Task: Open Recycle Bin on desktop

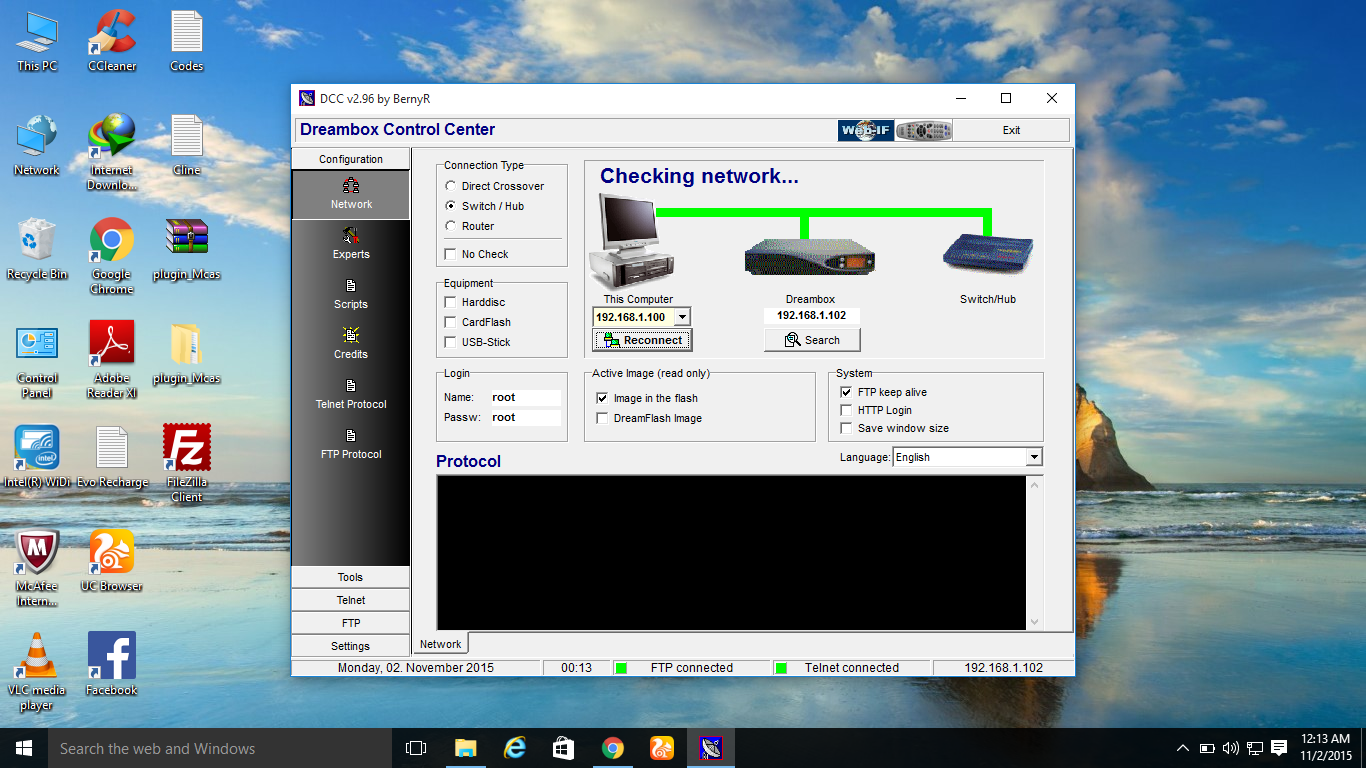Action: click(37, 249)
